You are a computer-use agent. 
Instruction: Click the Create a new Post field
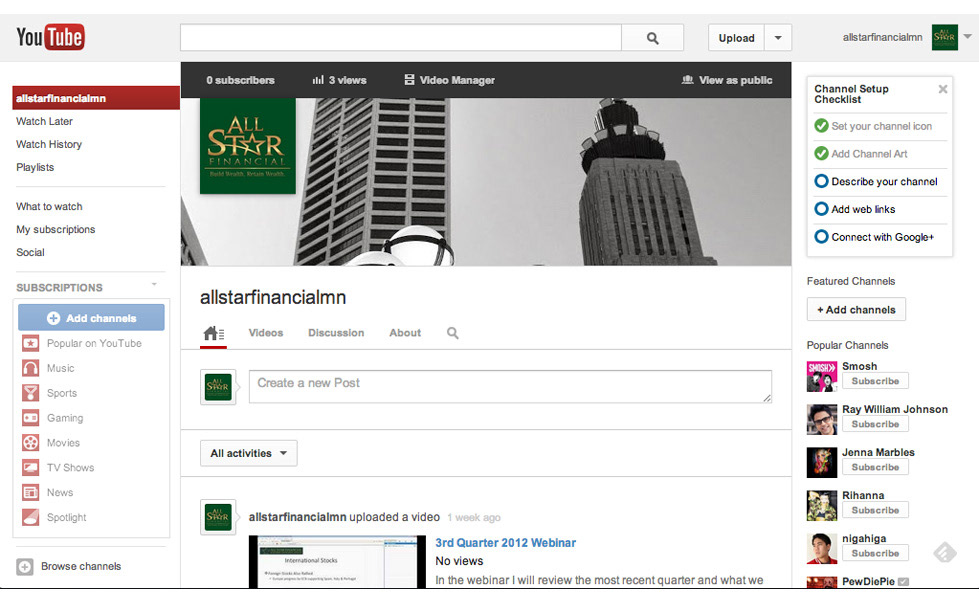point(510,386)
